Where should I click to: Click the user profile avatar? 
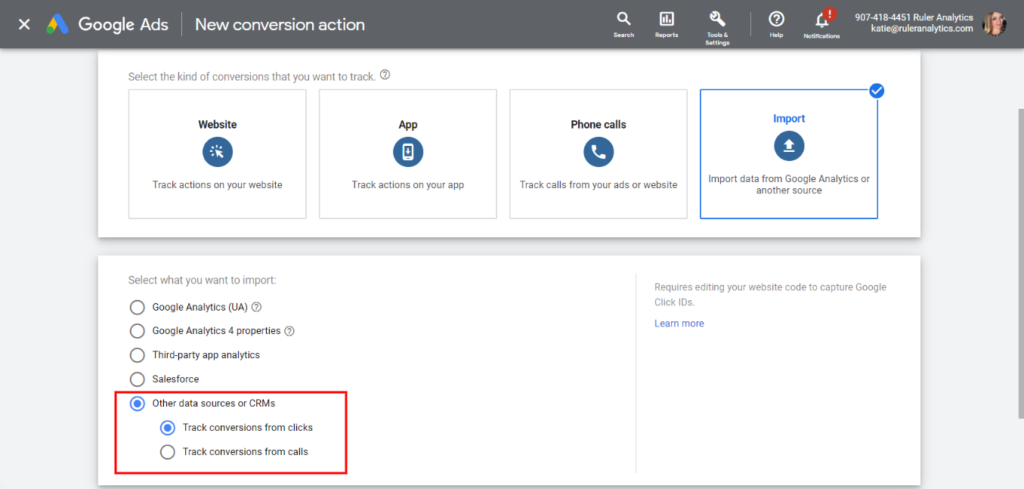(994, 23)
